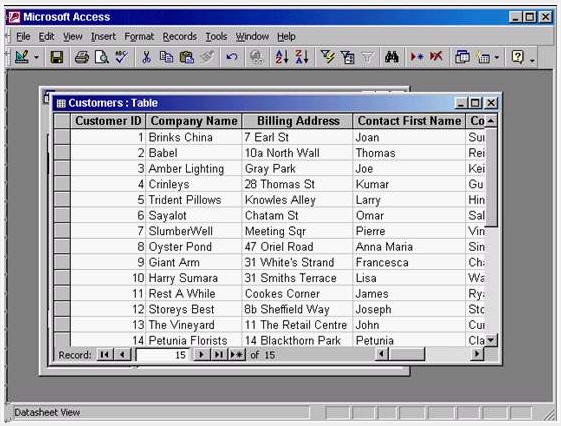
Task: Click the Save toolbar icon
Action: pos(57,57)
